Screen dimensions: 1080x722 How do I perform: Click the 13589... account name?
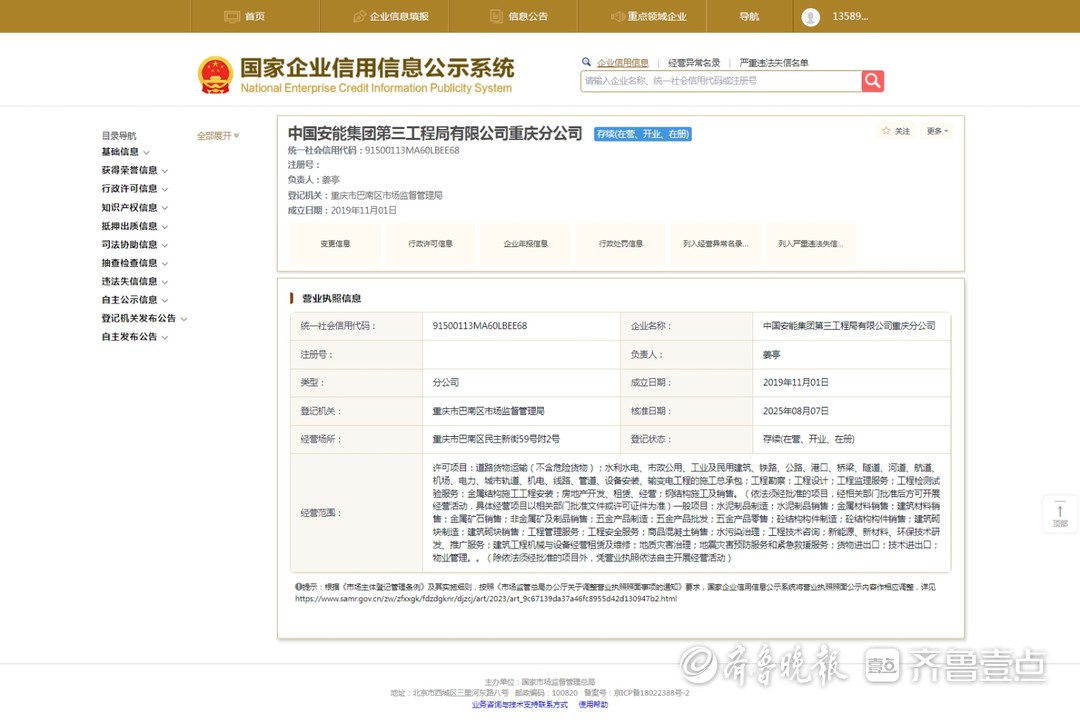850,17
